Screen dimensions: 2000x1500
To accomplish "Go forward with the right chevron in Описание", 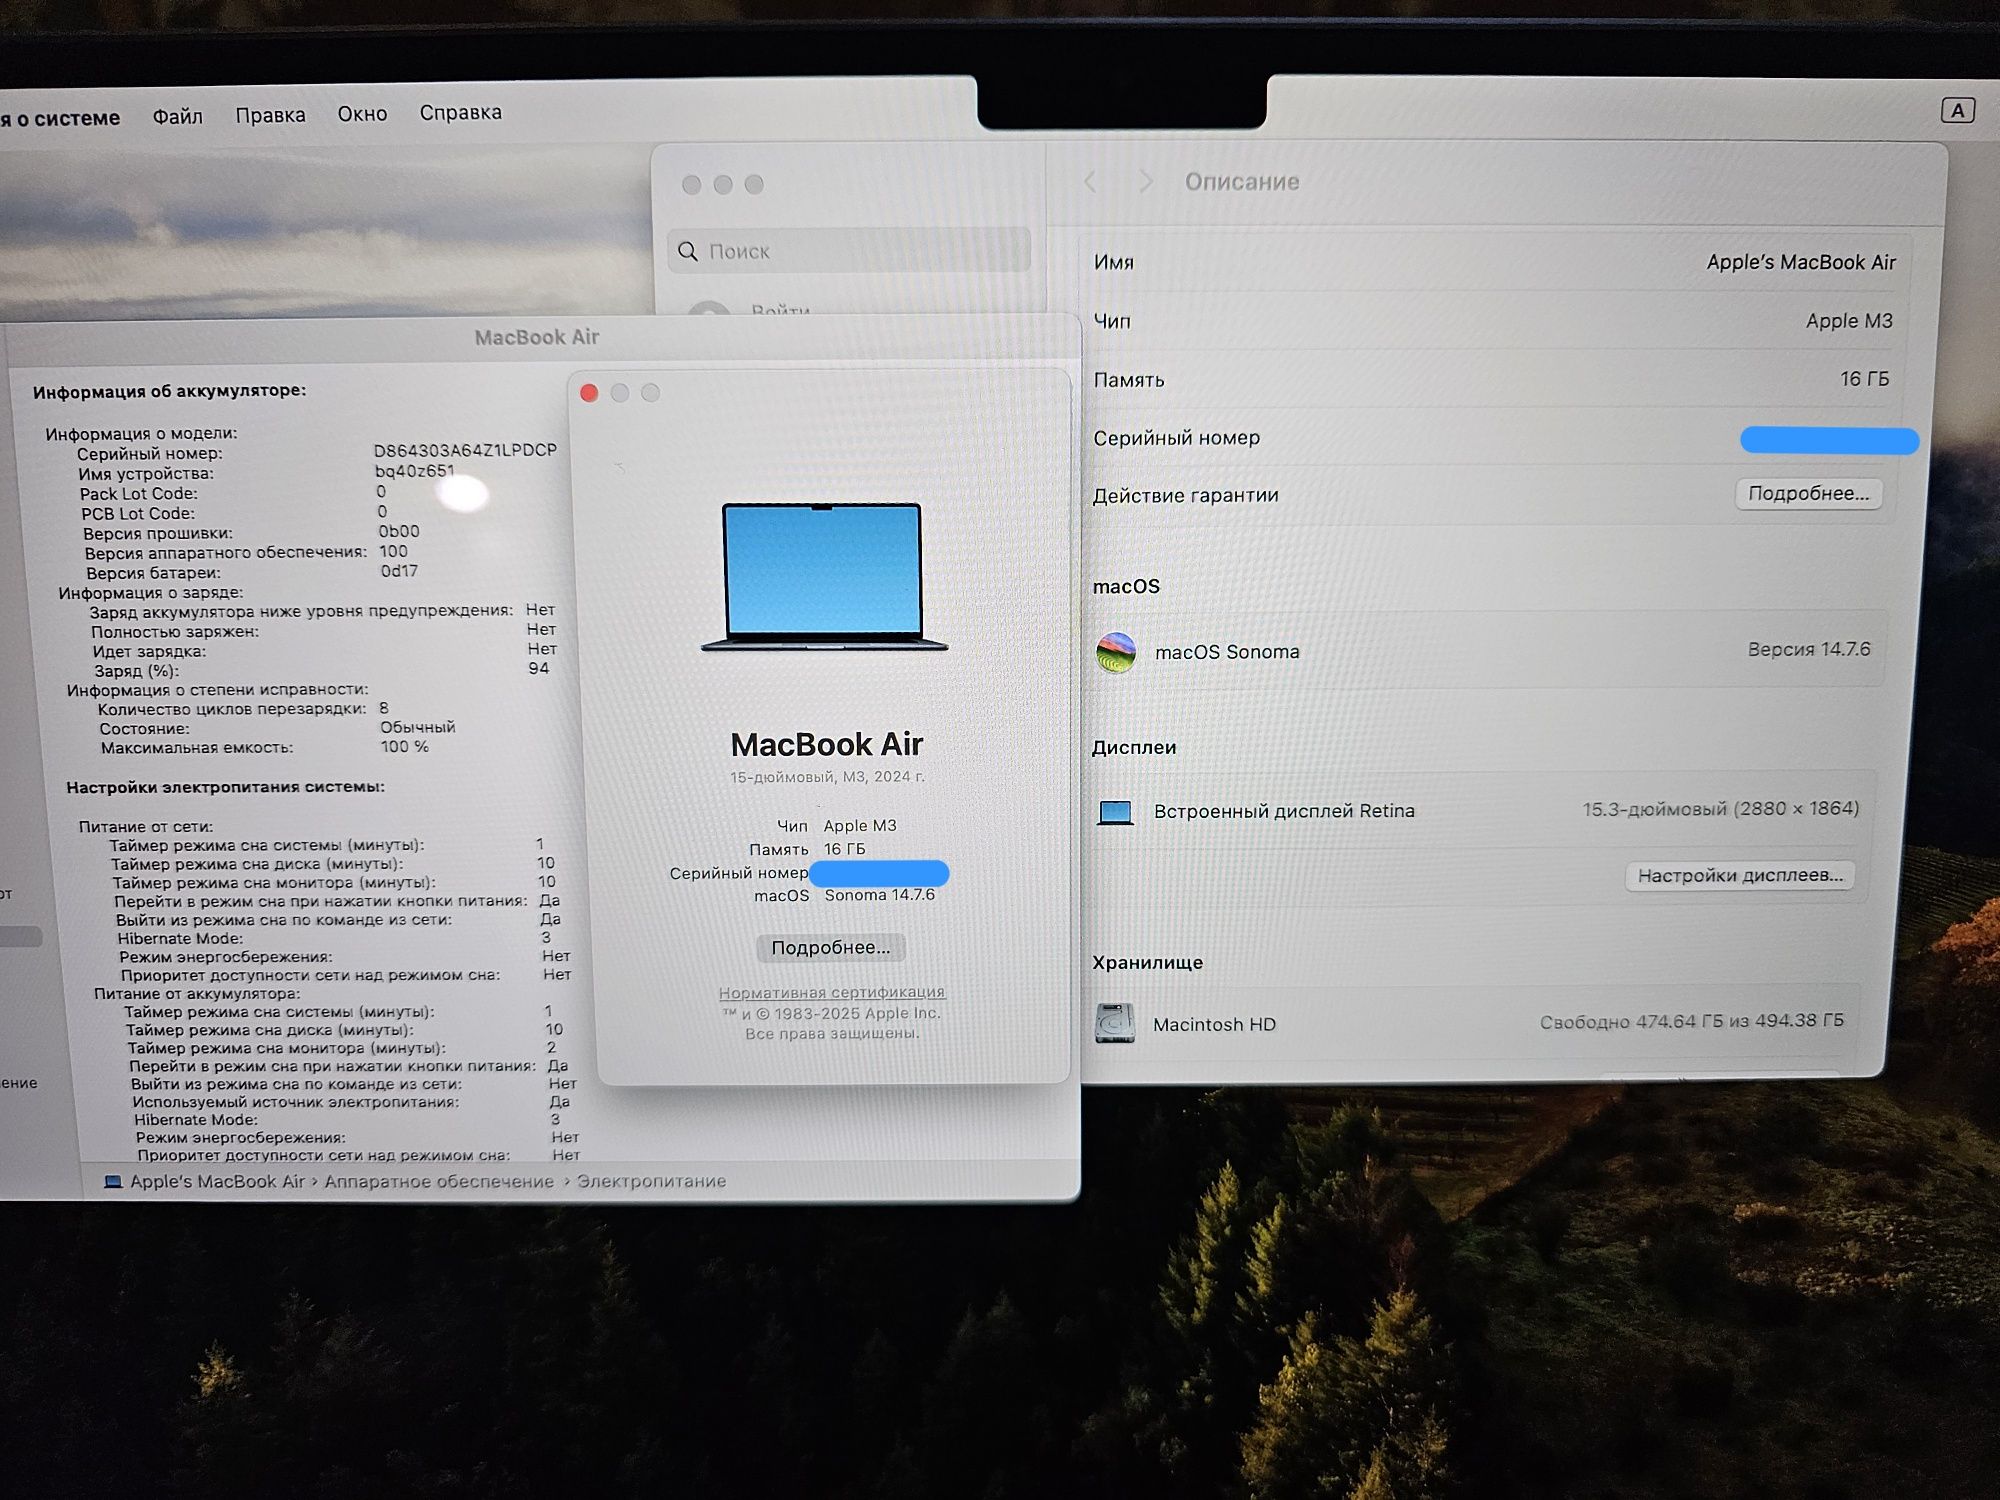I will tap(1145, 182).
